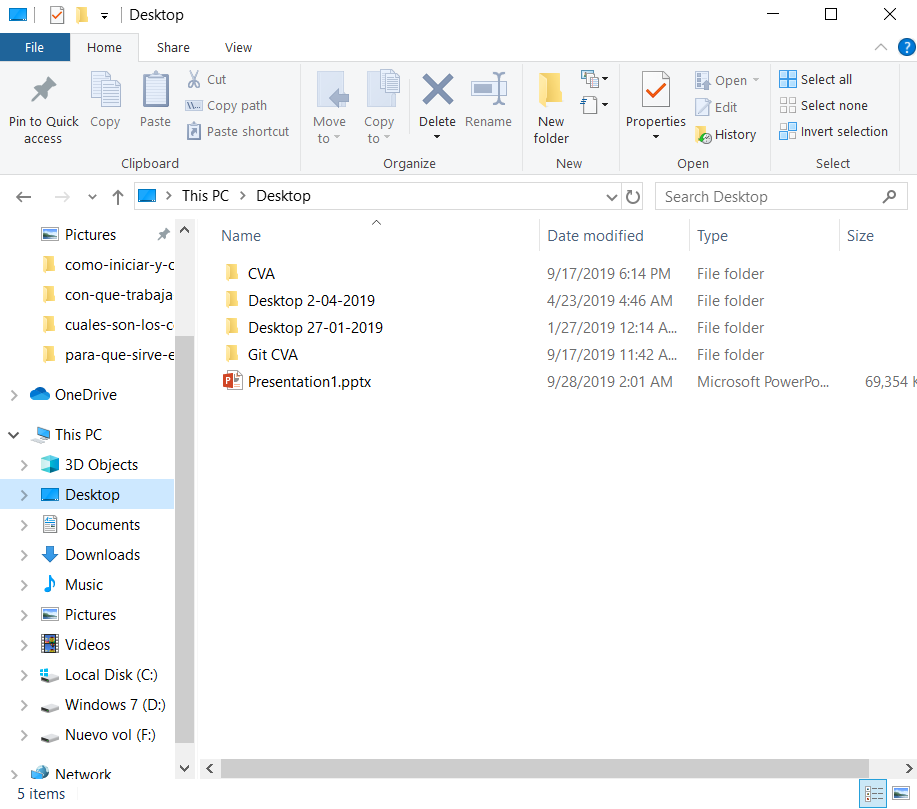Image resolution: width=917 pixels, height=809 pixels.
Task: Switch to Large icons view in status bar
Action: coord(901,793)
